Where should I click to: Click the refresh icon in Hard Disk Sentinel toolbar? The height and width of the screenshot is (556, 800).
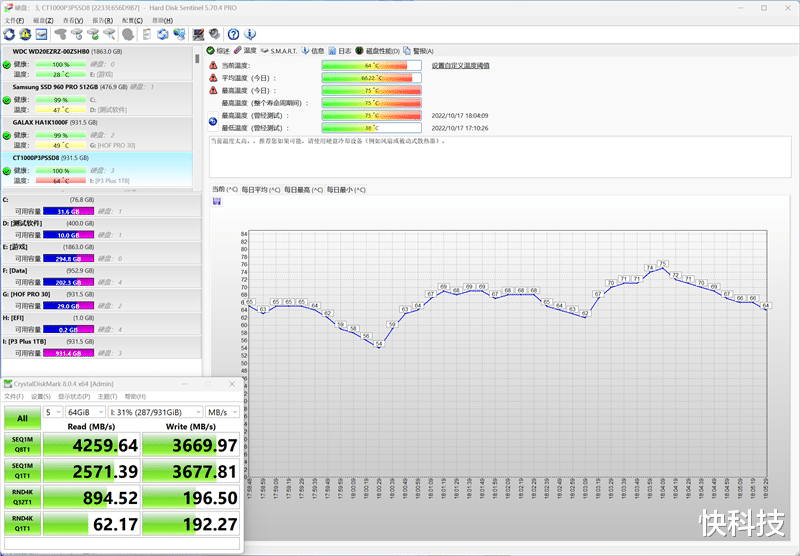(10, 34)
